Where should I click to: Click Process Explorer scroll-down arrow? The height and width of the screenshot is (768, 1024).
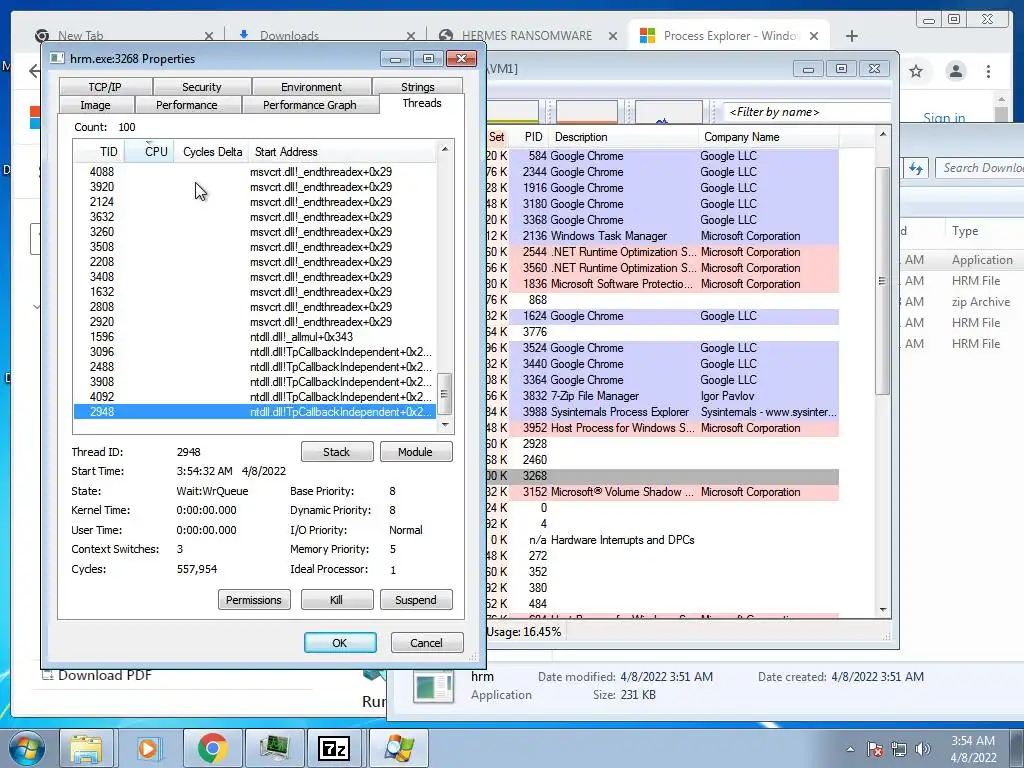click(x=883, y=610)
